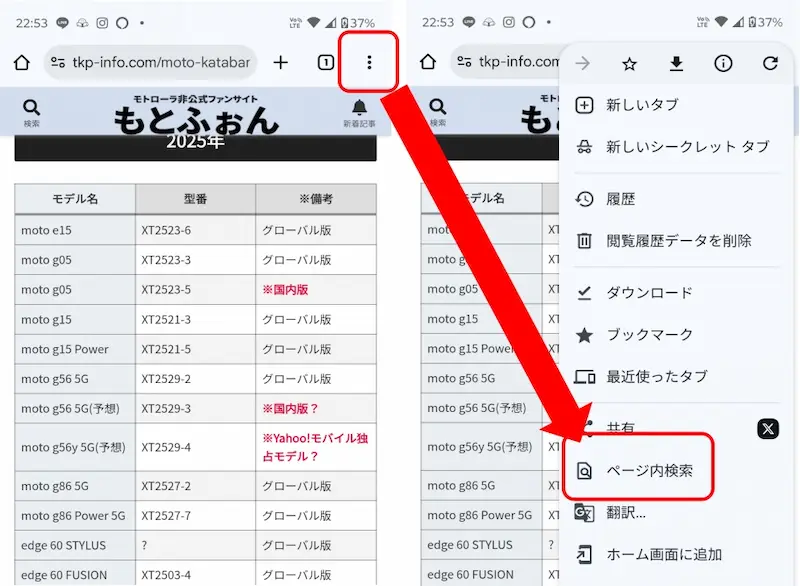This screenshot has width=800, height=586.
Task: Tap the home icon in left screenshot
Action: [21, 63]
